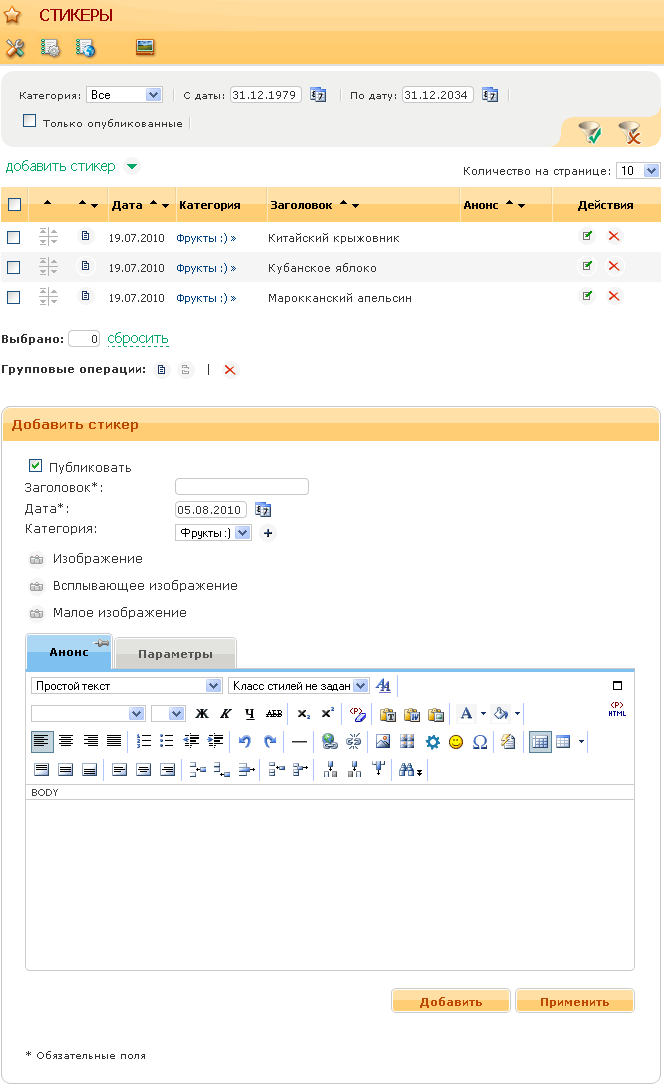Check the Марокканский апельсин row checkbox
The height and width of the screenshot is (1088, 664).
pyautogui.click(x=14, y=297)
